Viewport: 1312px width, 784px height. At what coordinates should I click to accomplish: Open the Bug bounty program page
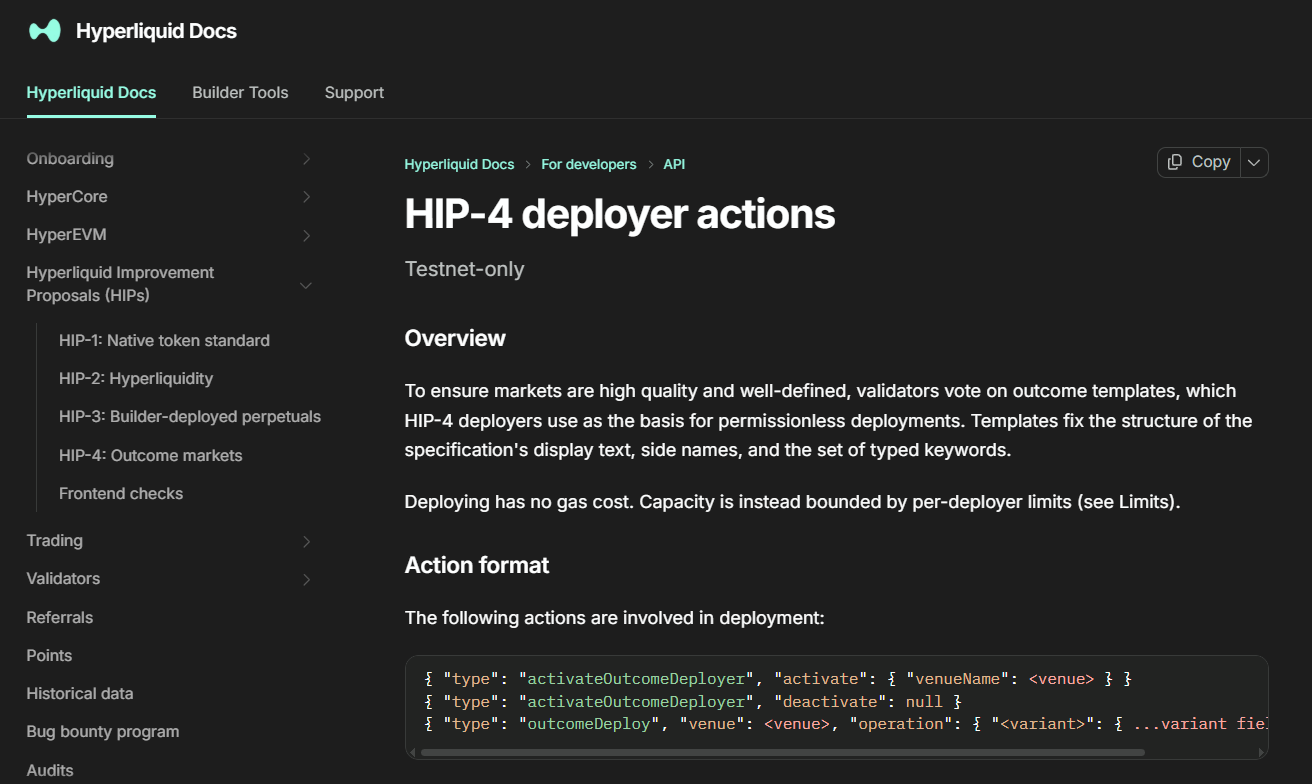[103, 731]
